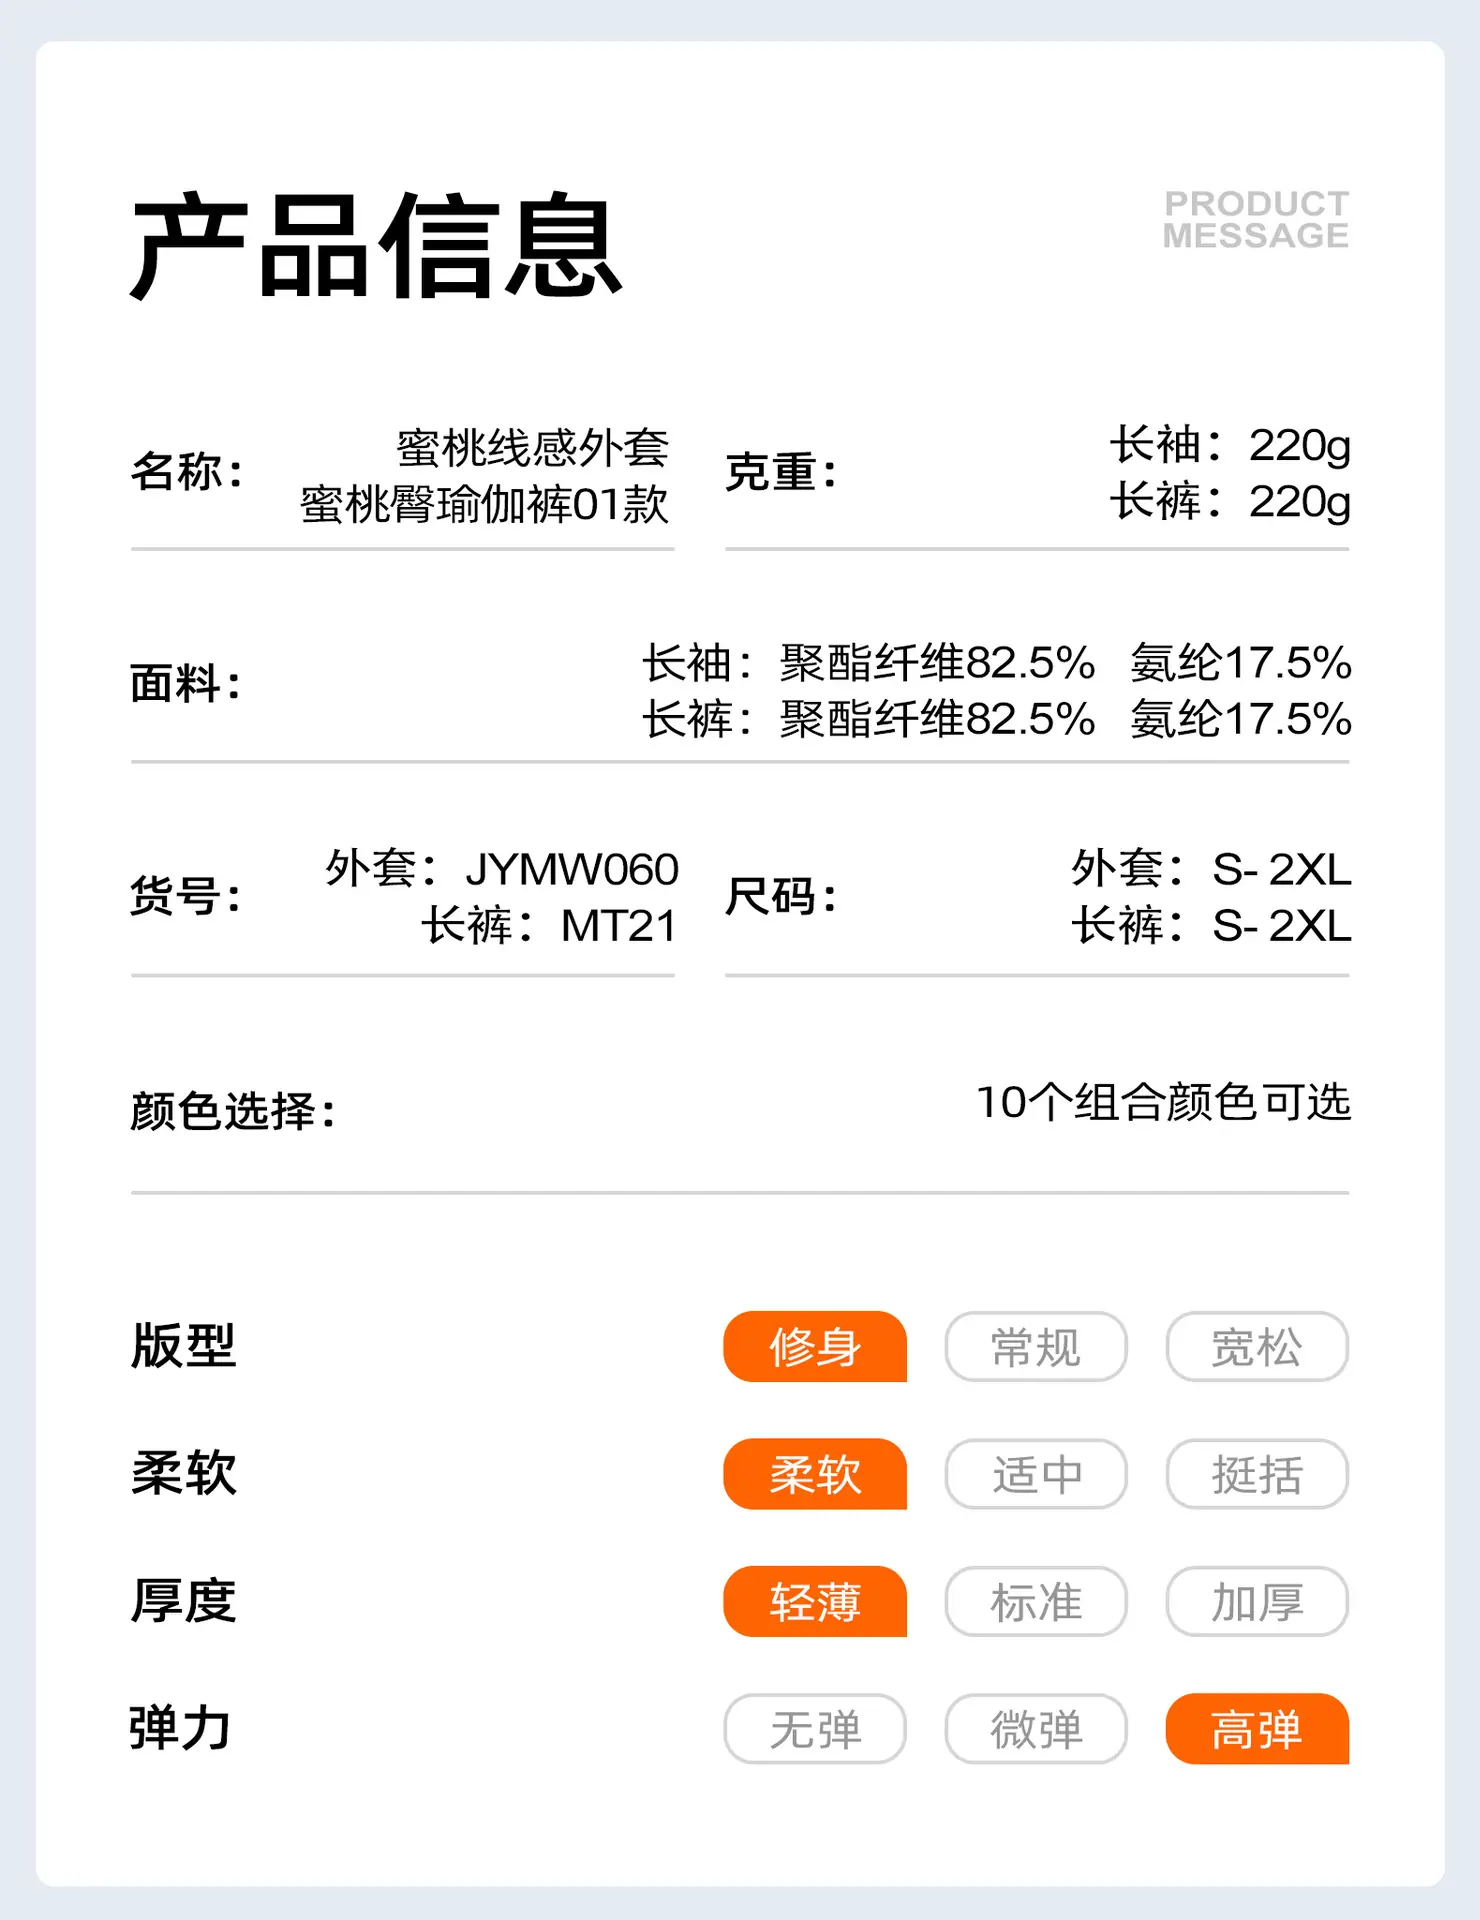Click the jacket item number JYMW060
The height and width of the screenshot is (1920, 1480).
572,869
